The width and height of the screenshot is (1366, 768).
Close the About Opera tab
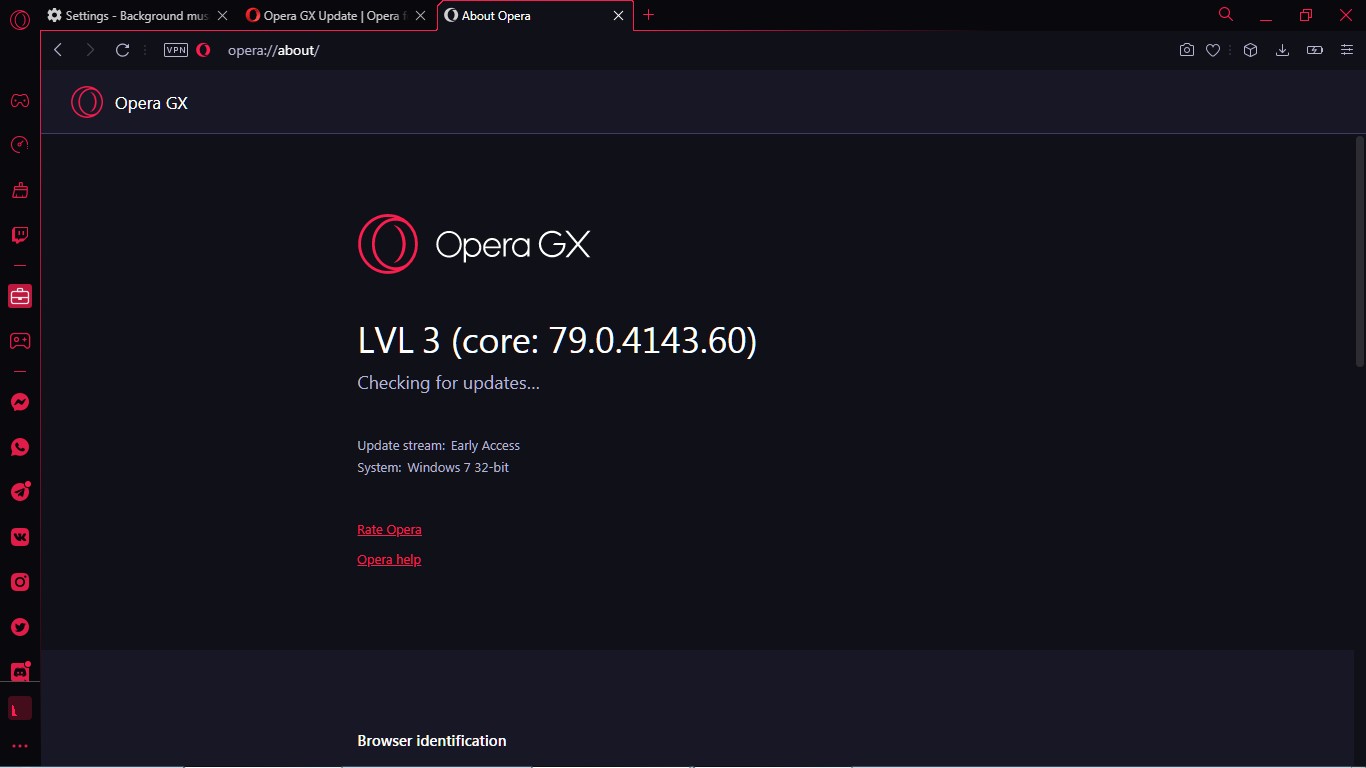619,16
